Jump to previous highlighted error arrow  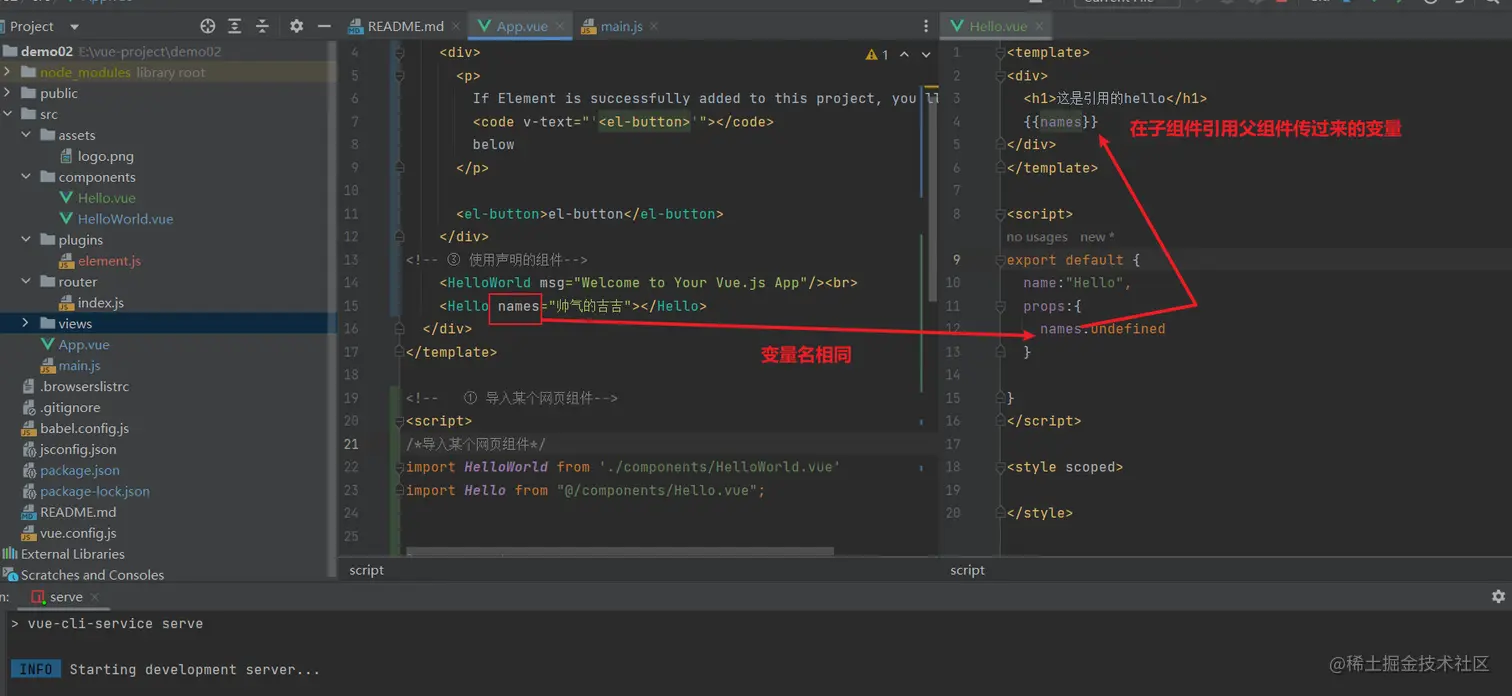click(x=905, y=54)
